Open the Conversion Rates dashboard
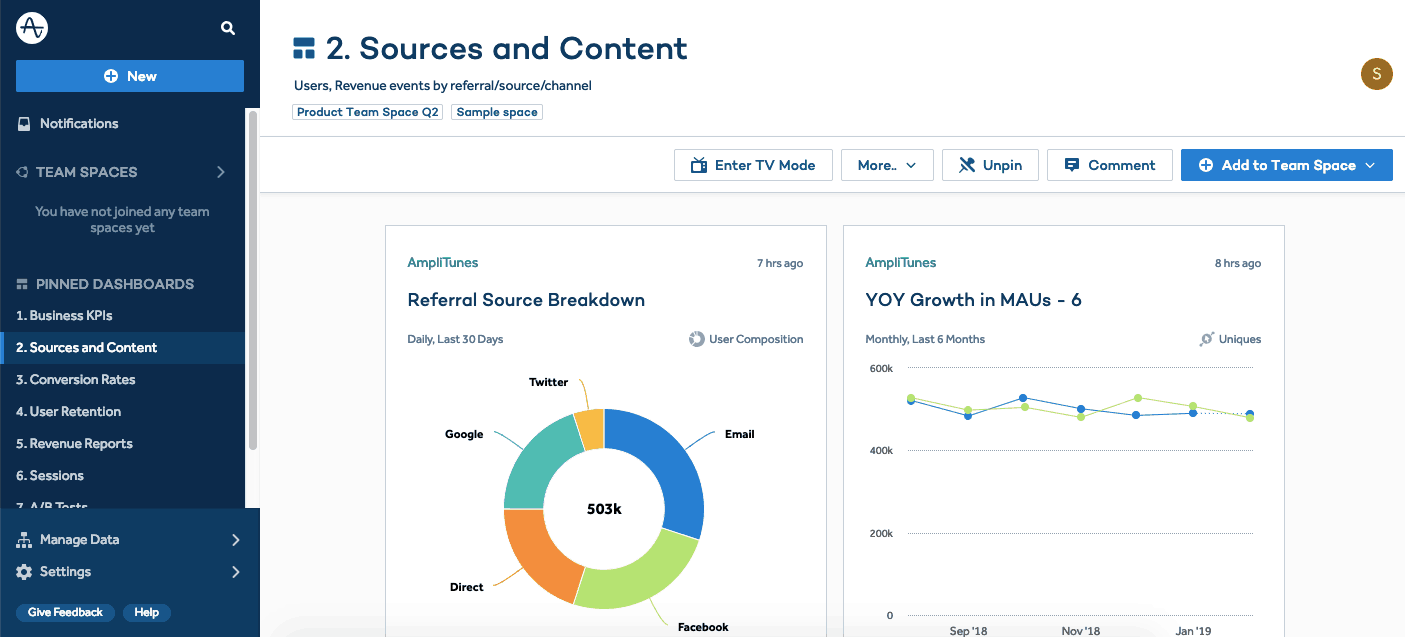The width and height of the screenshot is (1405, 637). click(75, 380)
